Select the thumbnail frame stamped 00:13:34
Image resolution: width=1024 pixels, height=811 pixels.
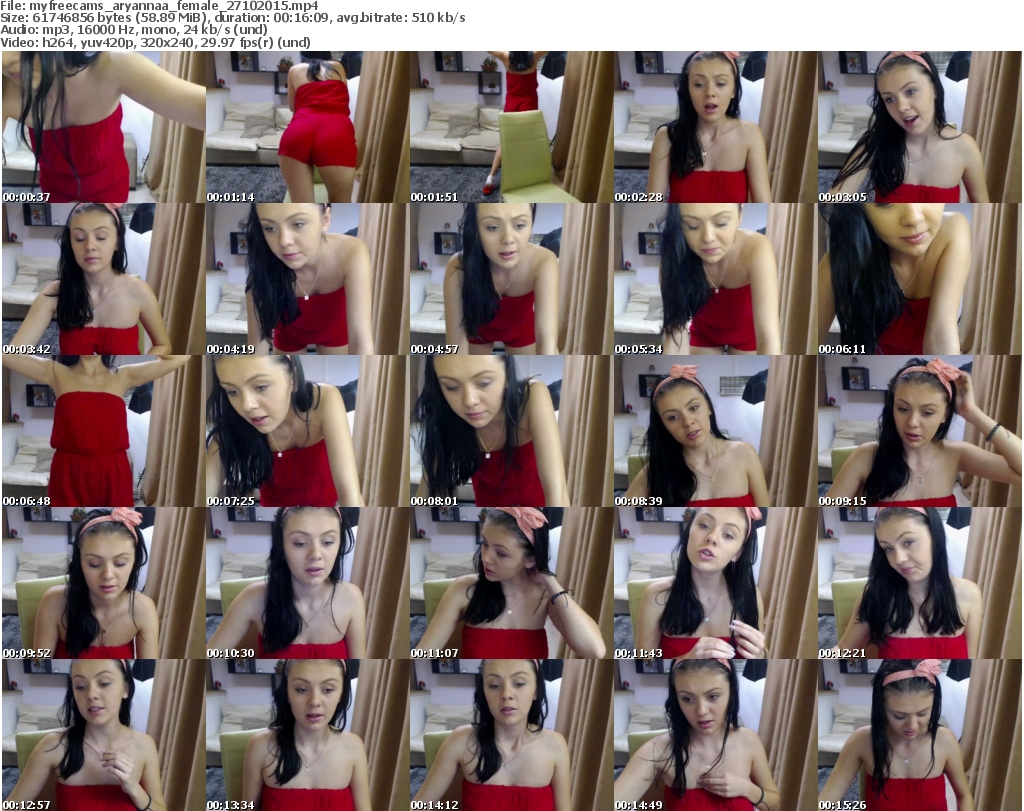coord(308,735)
